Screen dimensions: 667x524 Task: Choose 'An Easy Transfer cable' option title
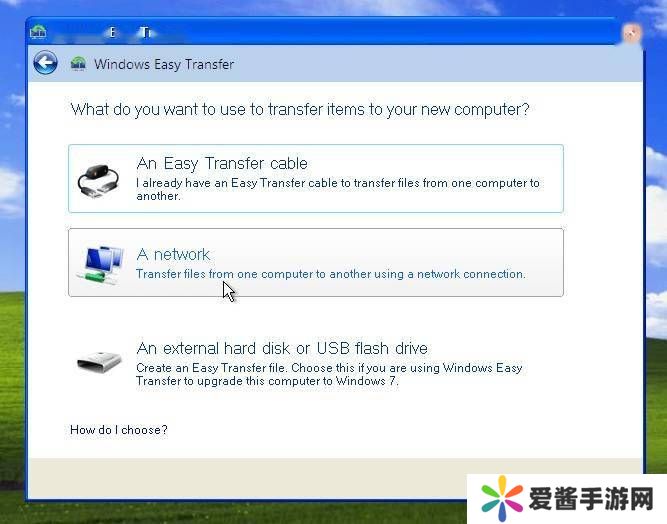222,163
